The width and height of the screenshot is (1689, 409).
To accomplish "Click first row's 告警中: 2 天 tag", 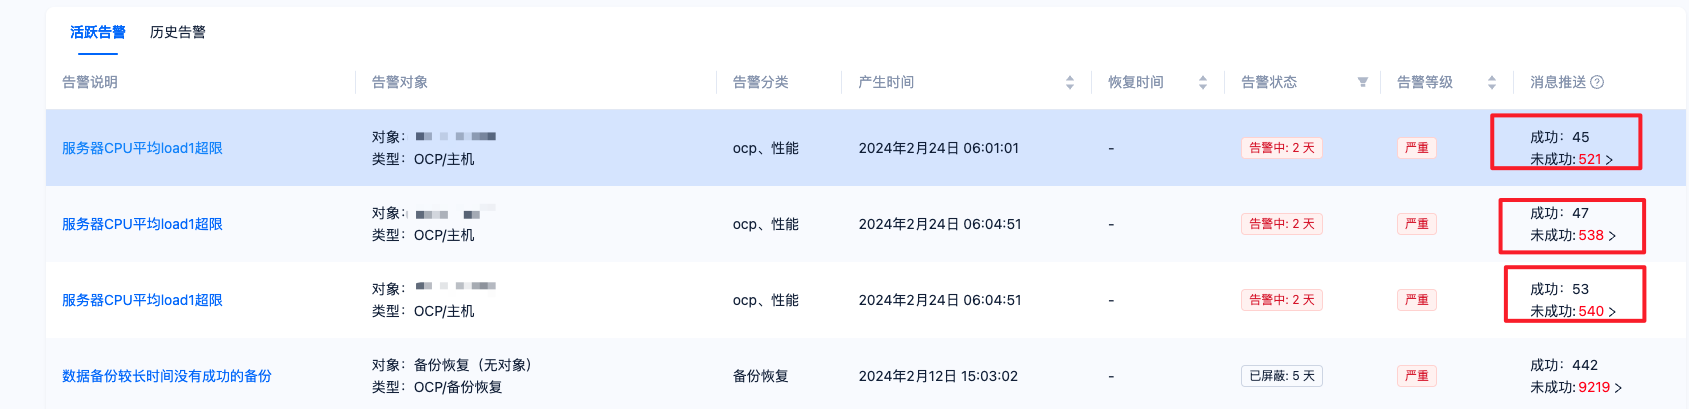I will [1282, 148].
